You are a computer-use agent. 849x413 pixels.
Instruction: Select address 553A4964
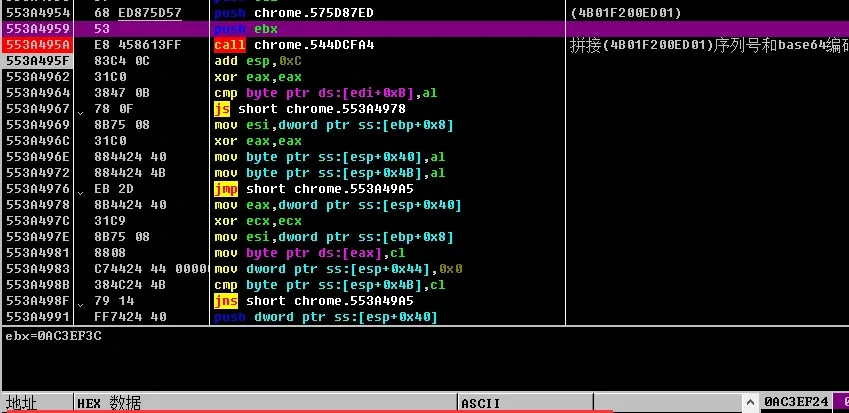click(x=37, y=93)
